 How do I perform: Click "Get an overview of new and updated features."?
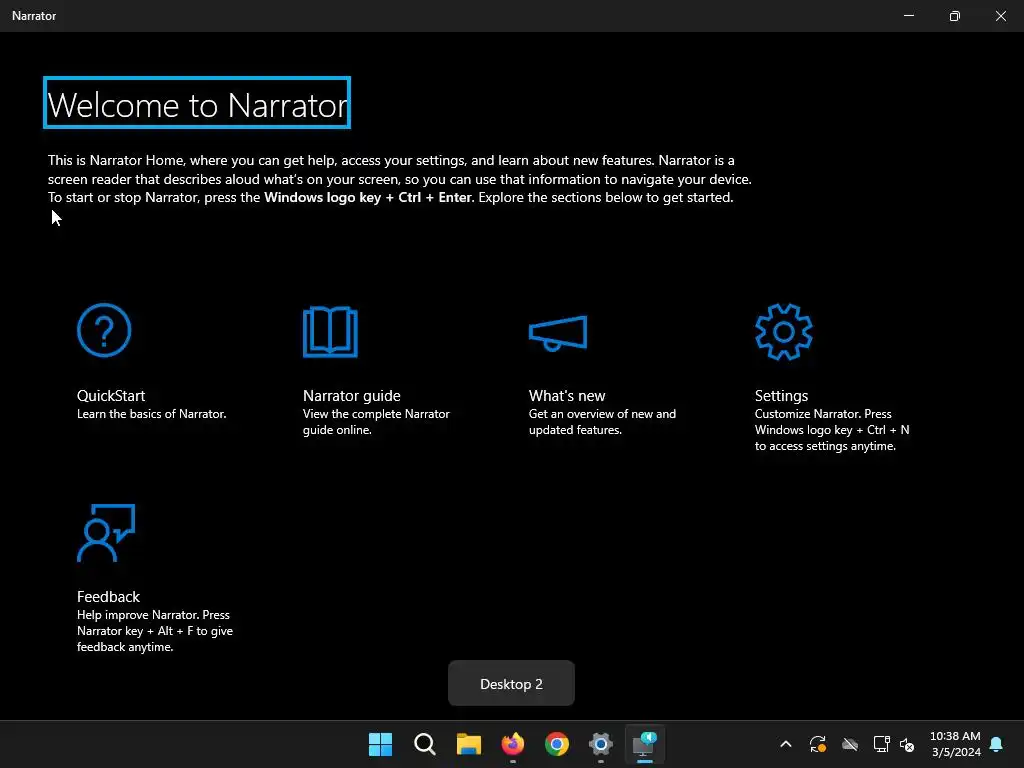click(602, 422)
